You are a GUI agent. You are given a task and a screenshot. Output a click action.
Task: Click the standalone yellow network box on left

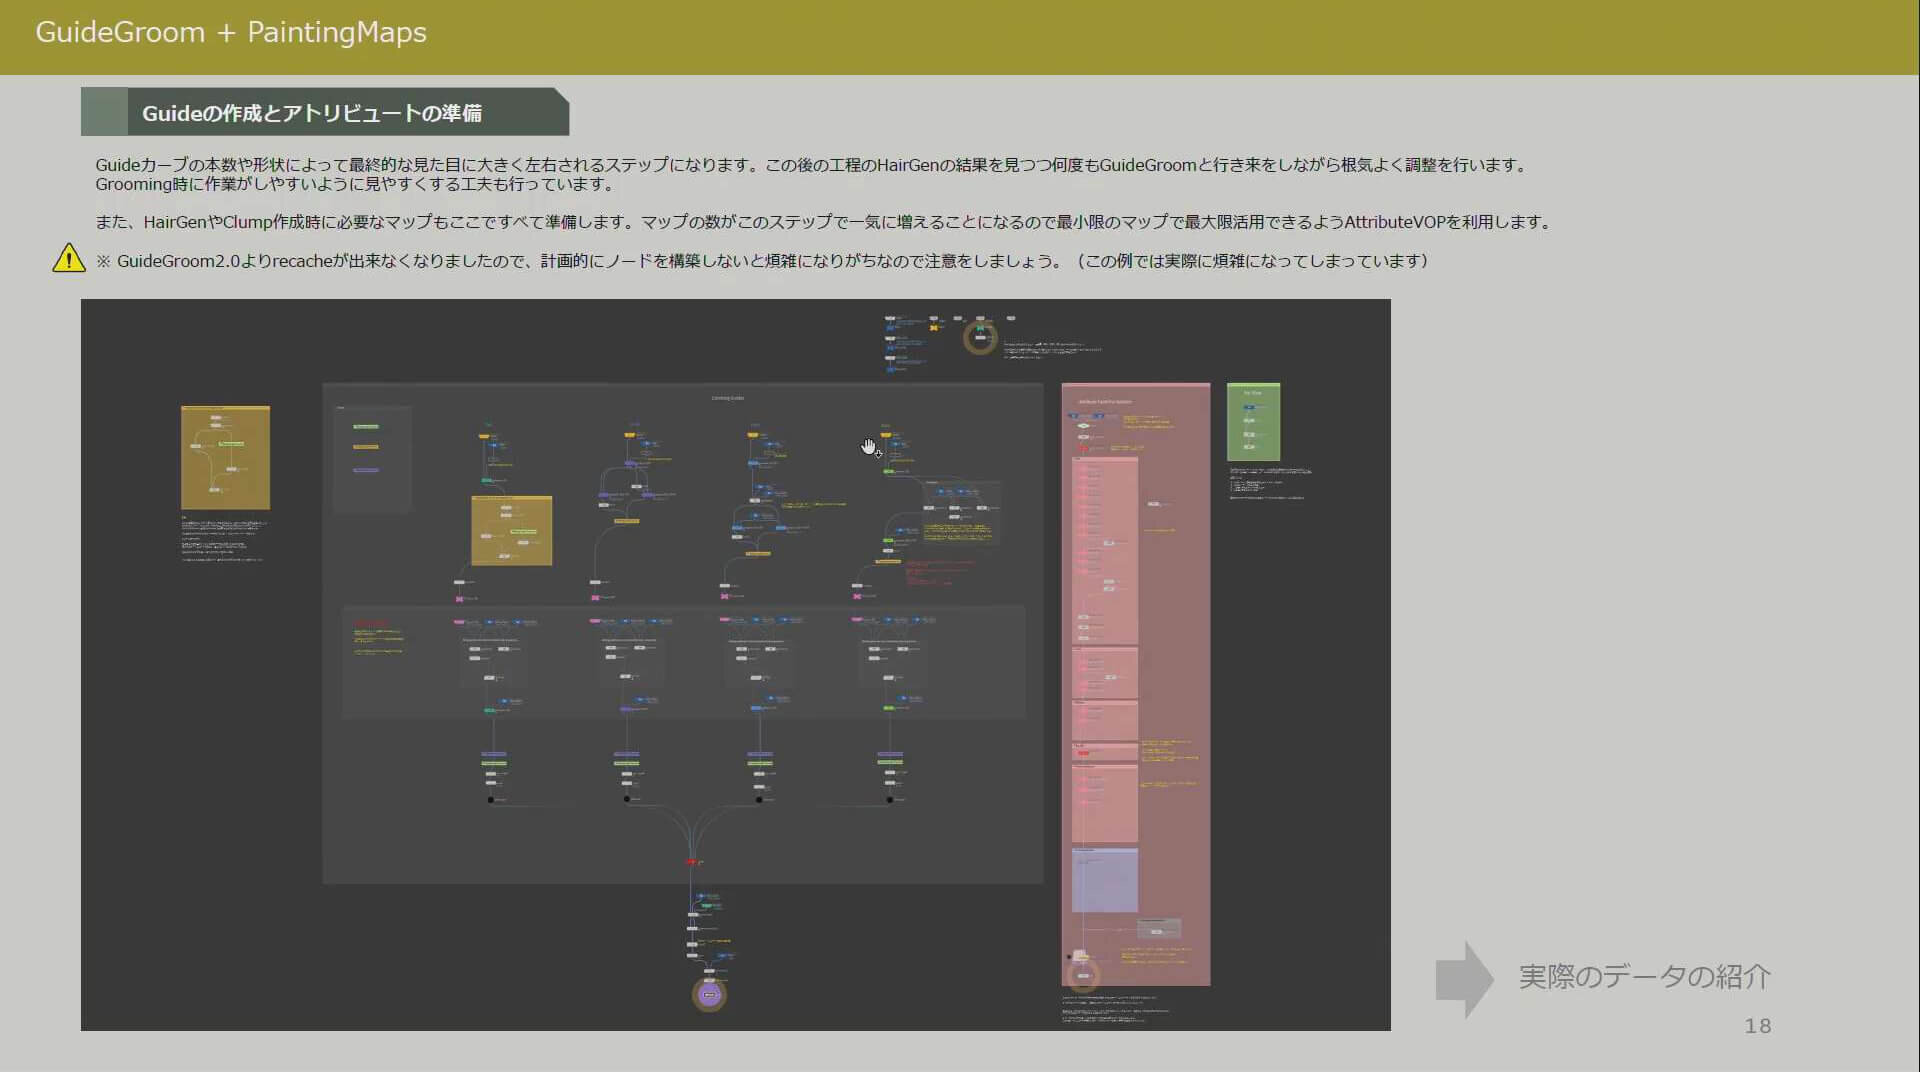[x=225, y=457]
